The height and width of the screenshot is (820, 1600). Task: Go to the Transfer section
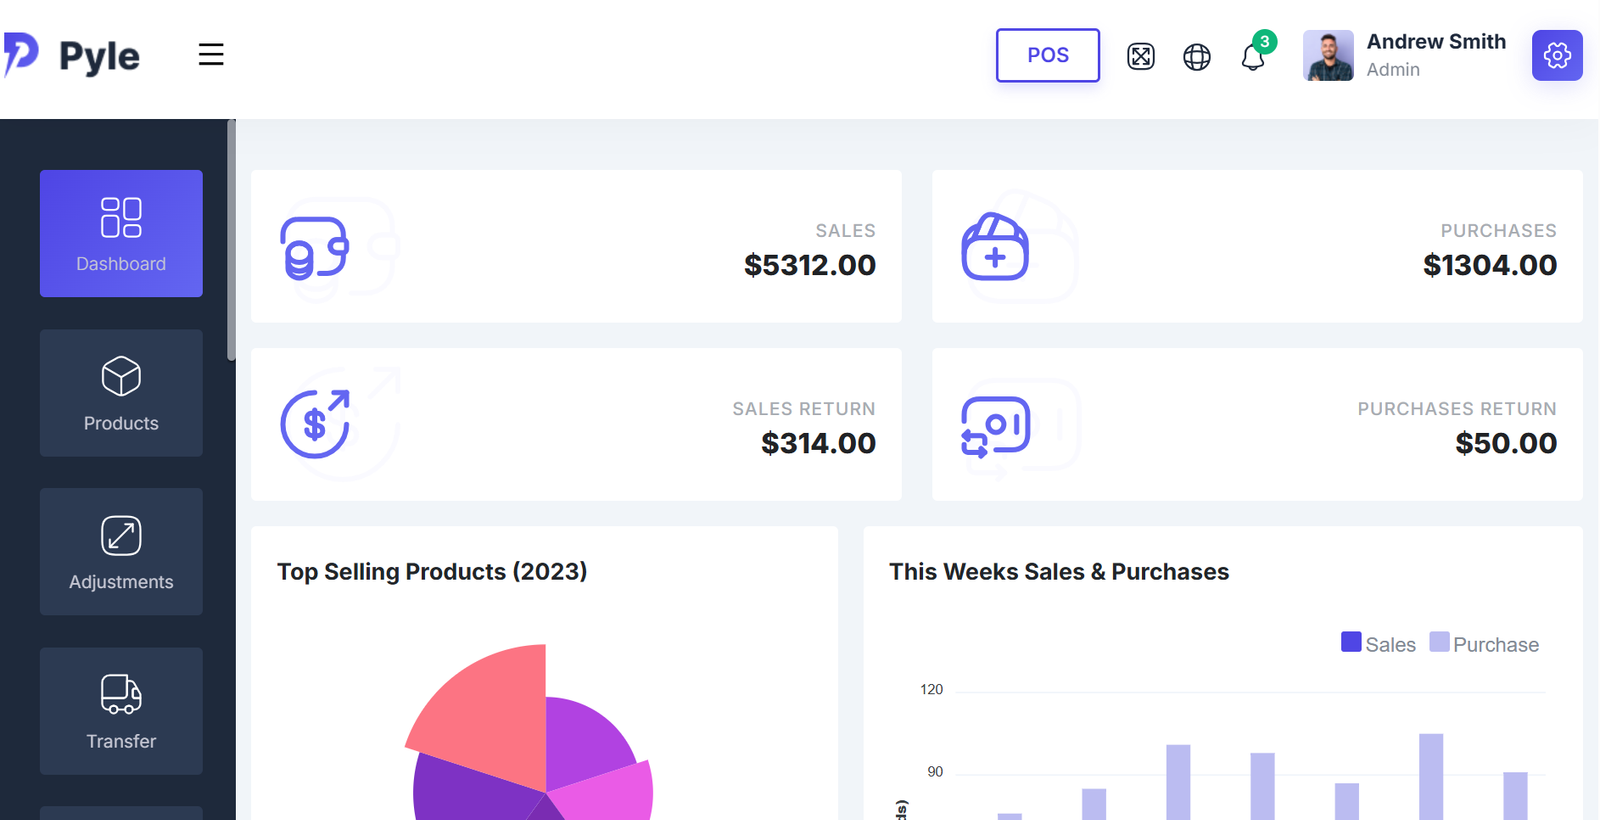pyautogui.click(x=121, y=711)
